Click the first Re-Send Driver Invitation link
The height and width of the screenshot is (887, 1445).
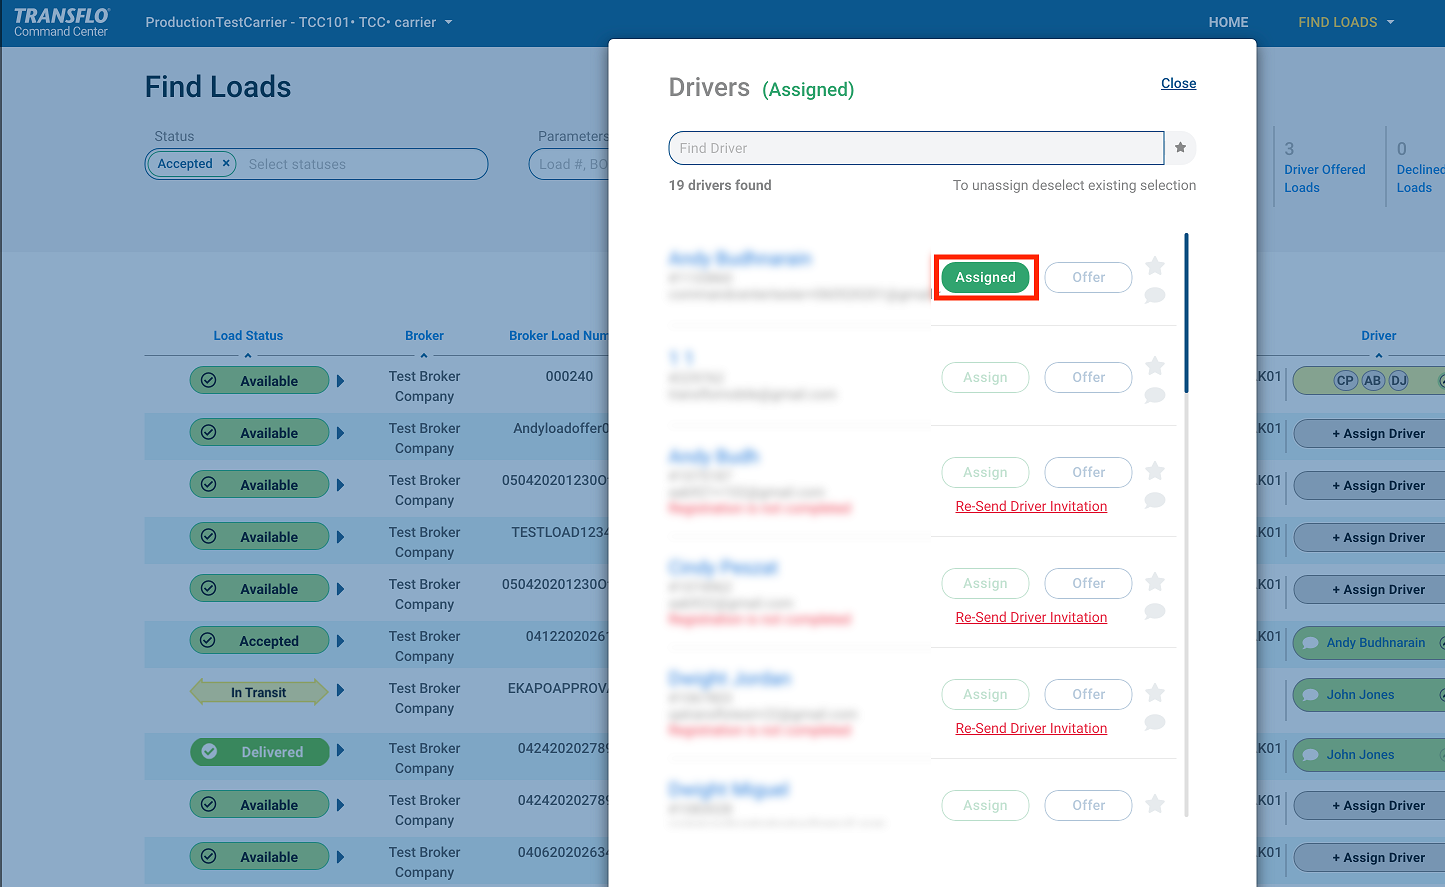point(1031,507)
